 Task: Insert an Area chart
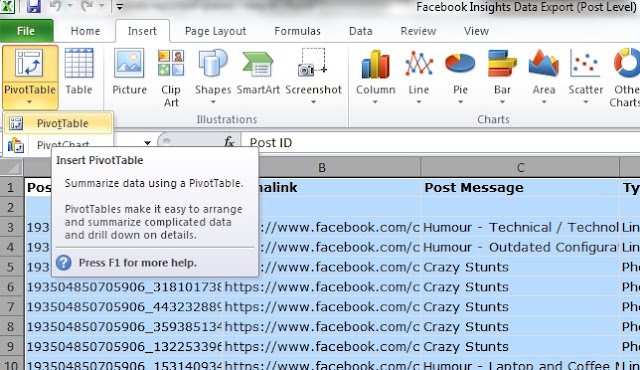pos(544,76)
